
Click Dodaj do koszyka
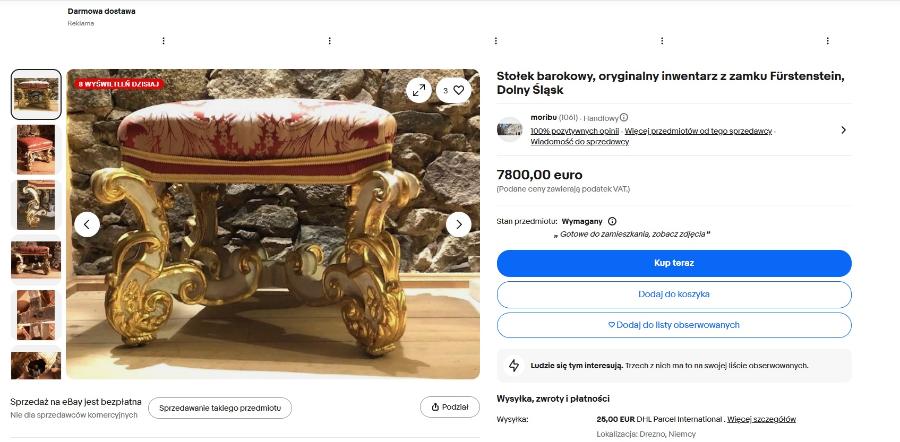coord(674,294)
